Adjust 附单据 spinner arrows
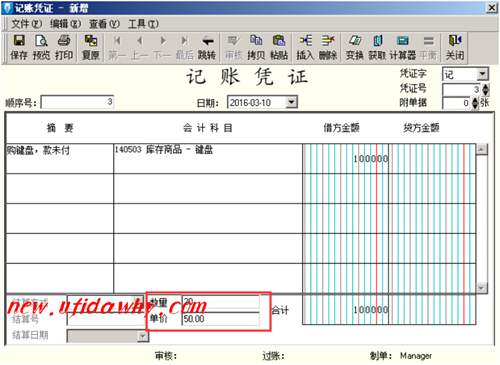The height and width of the screenshot is (365, 500). point(475,103)
